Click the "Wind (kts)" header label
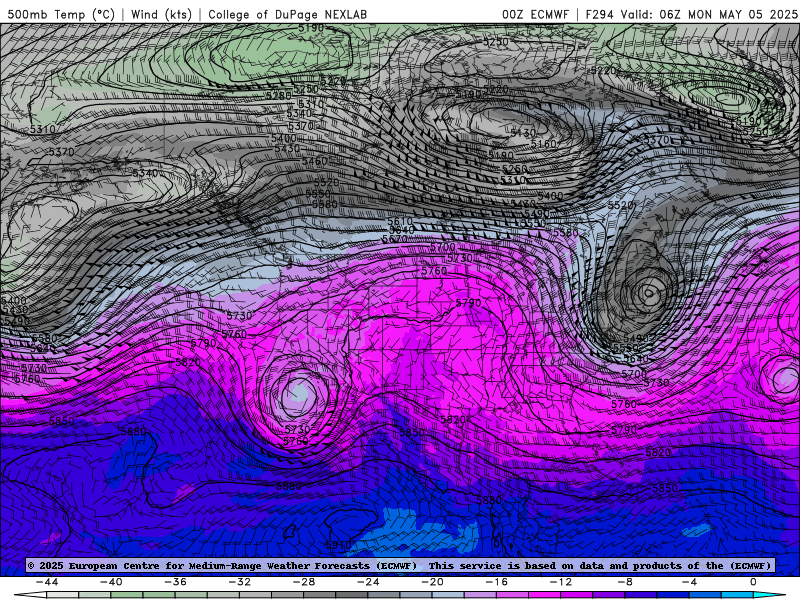This screenshot has height=600, width=800. click(x=161, y=14)
